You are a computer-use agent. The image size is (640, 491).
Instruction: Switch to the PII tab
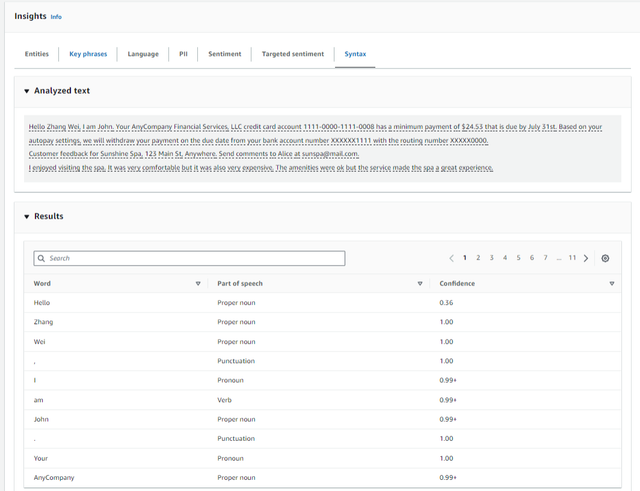(183, 54)
